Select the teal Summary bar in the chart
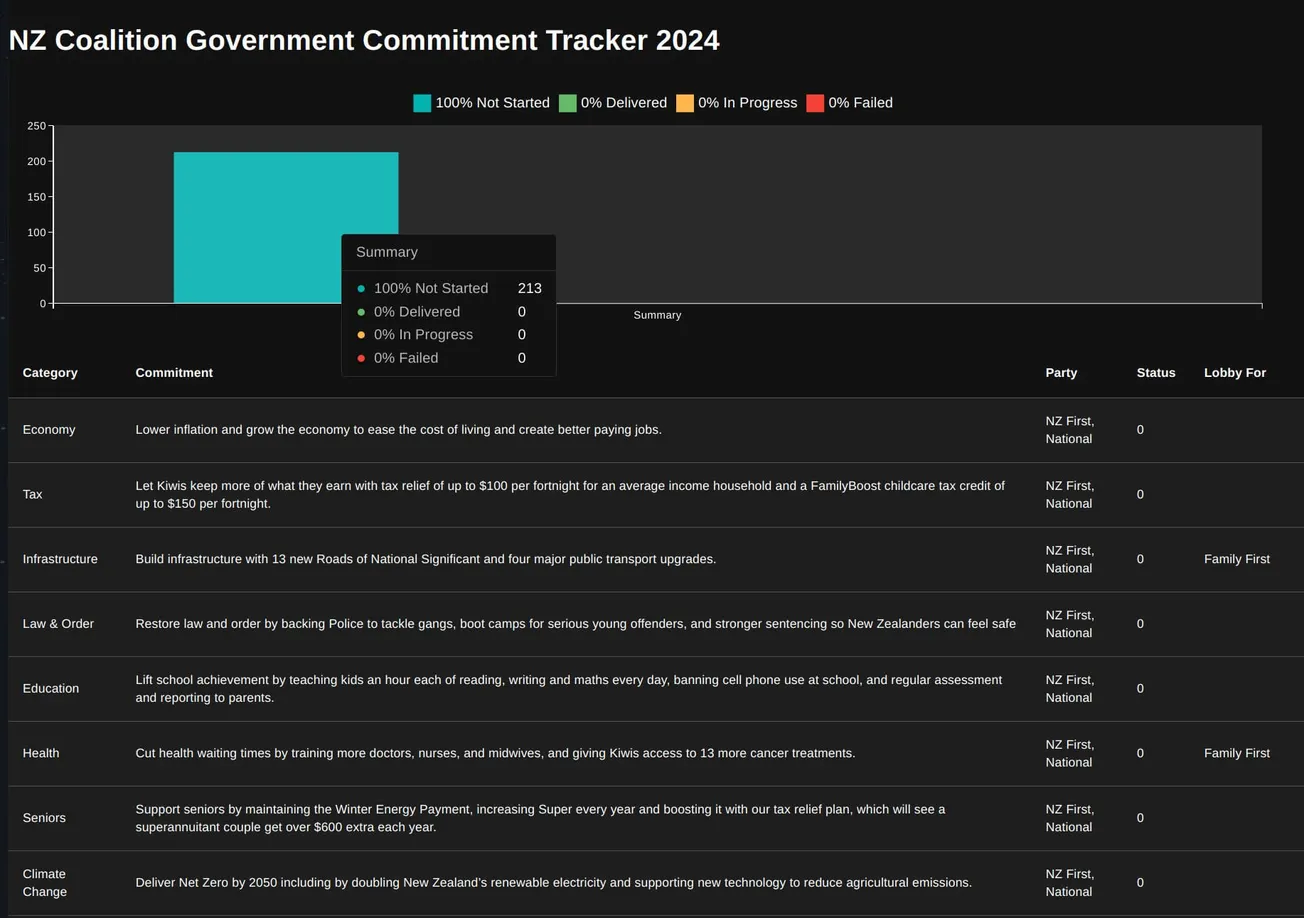 click(286, 200)
